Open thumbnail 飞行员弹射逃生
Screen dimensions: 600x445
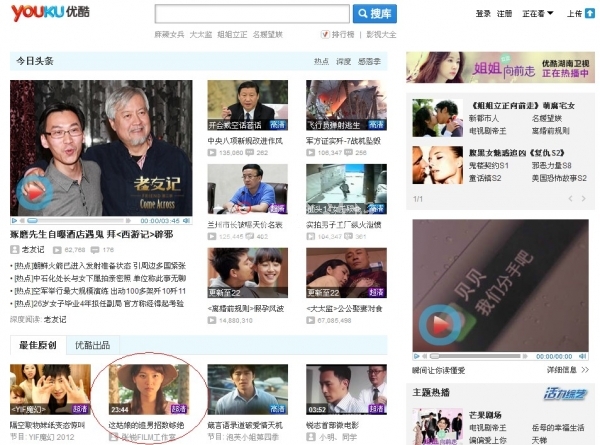coord(346,105)
